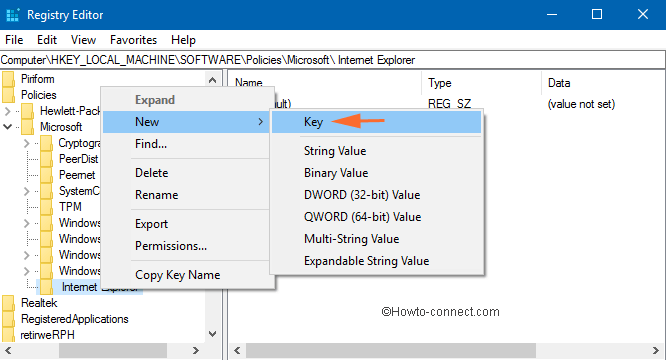The width and height of the screenshot is (666, 360).
Task: Open the View menu
Action: (83, 40)
